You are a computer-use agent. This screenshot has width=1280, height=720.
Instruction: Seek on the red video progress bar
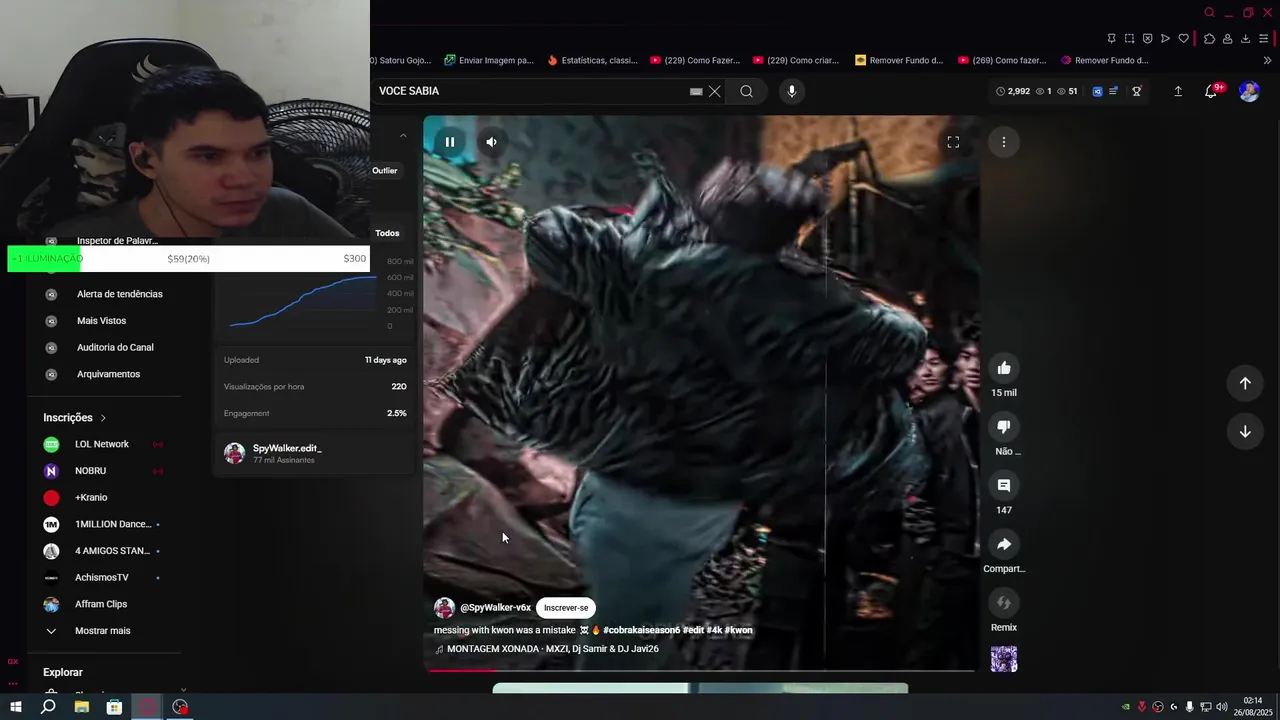tap(701, 670)
